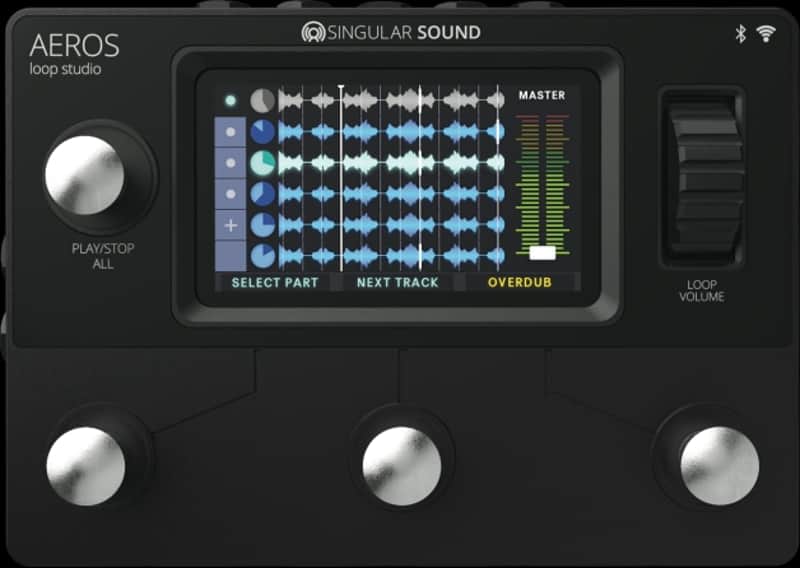Tap the SELECT PART label on screen

click(x=274, y=282)
